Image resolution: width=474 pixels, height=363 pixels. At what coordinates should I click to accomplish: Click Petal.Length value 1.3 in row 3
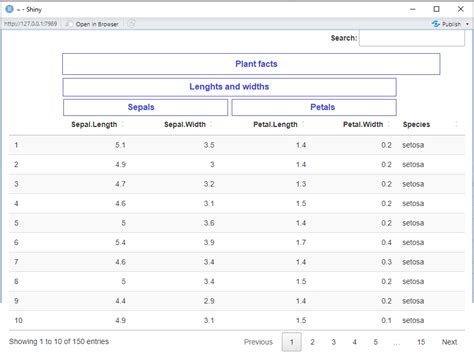pyautogui.click(x=301, y=184)
